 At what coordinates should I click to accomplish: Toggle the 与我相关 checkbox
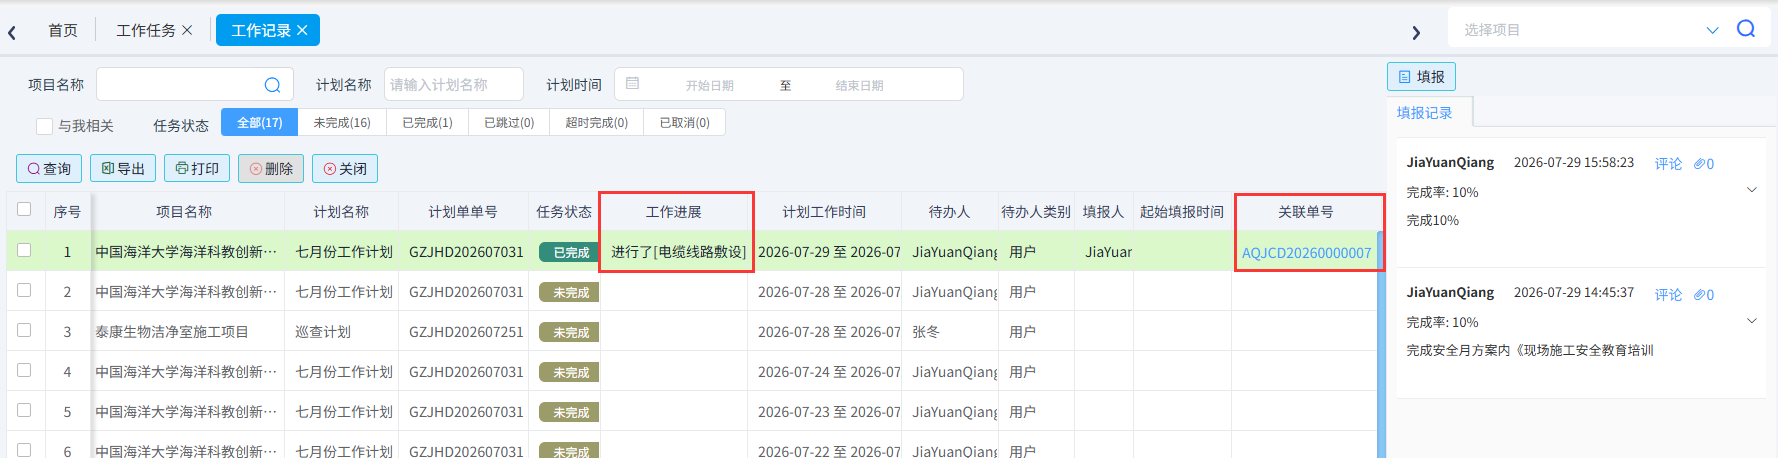(x=44, y=126)
